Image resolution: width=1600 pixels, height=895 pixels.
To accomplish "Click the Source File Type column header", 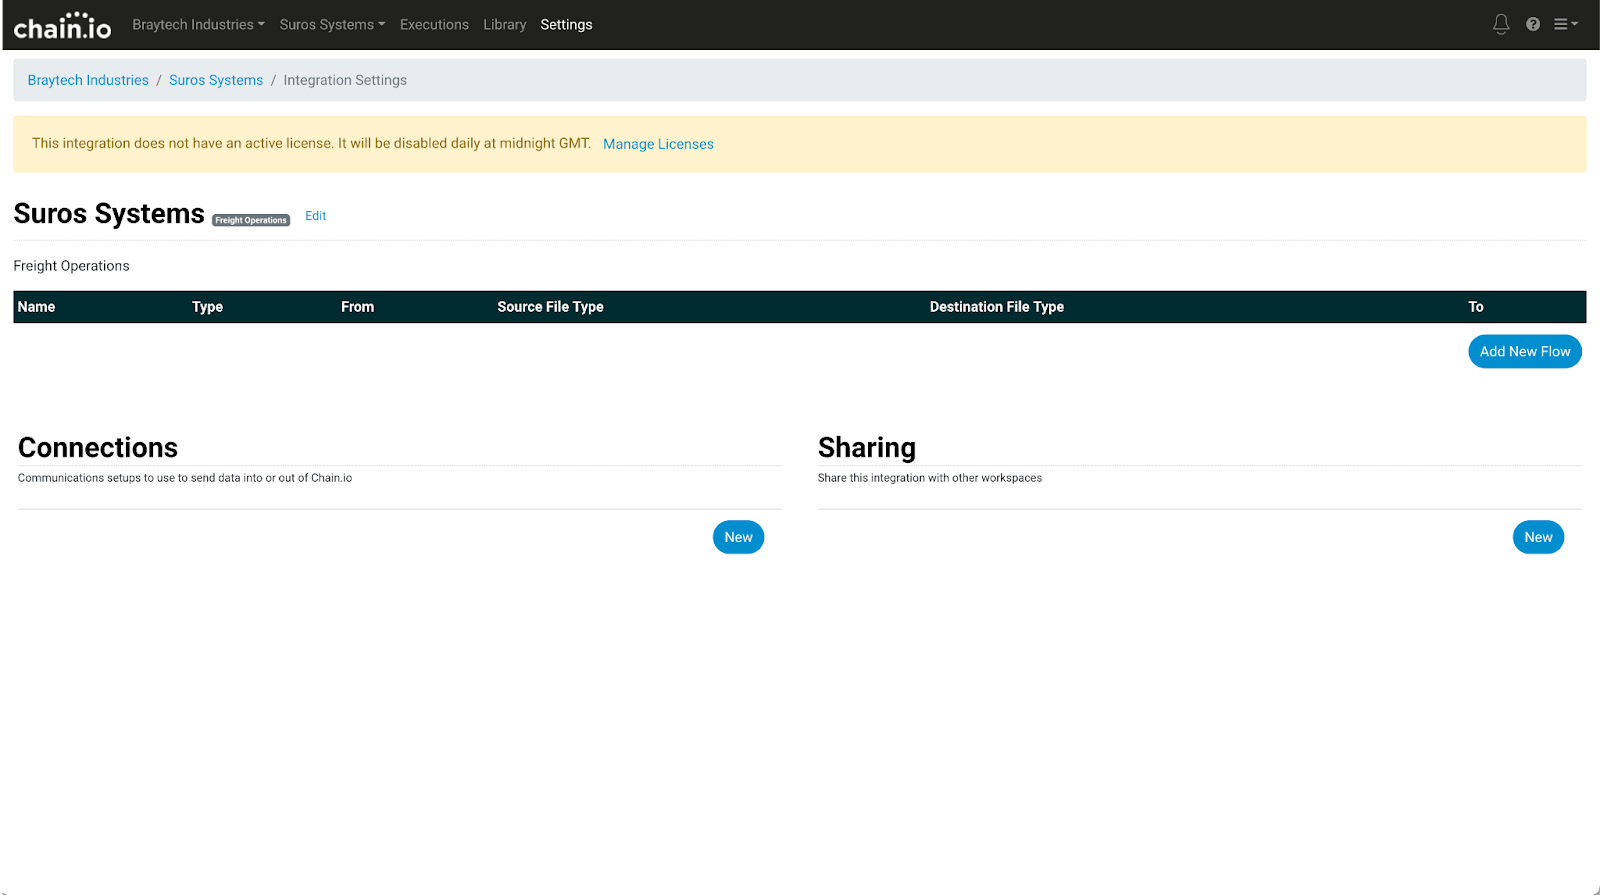I will 550,307.
